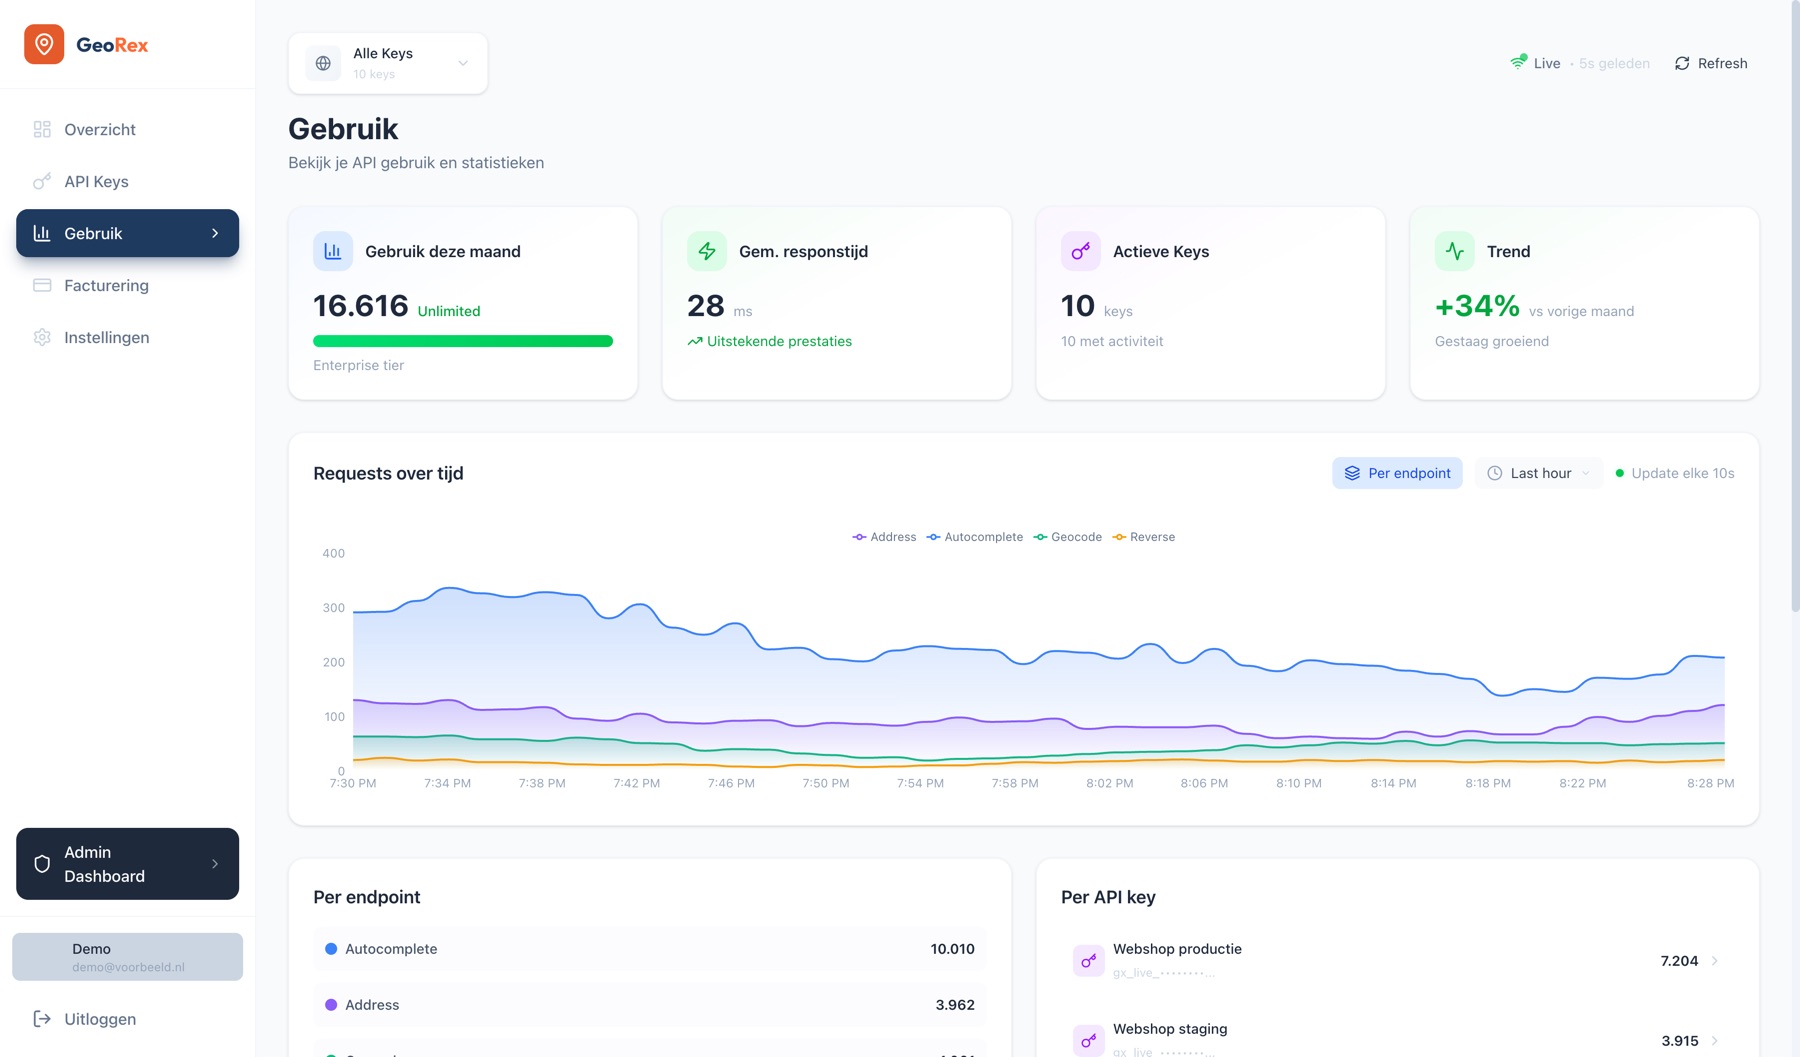
Task: Click the Webshop staging key name
Action: point(1170,1029)
